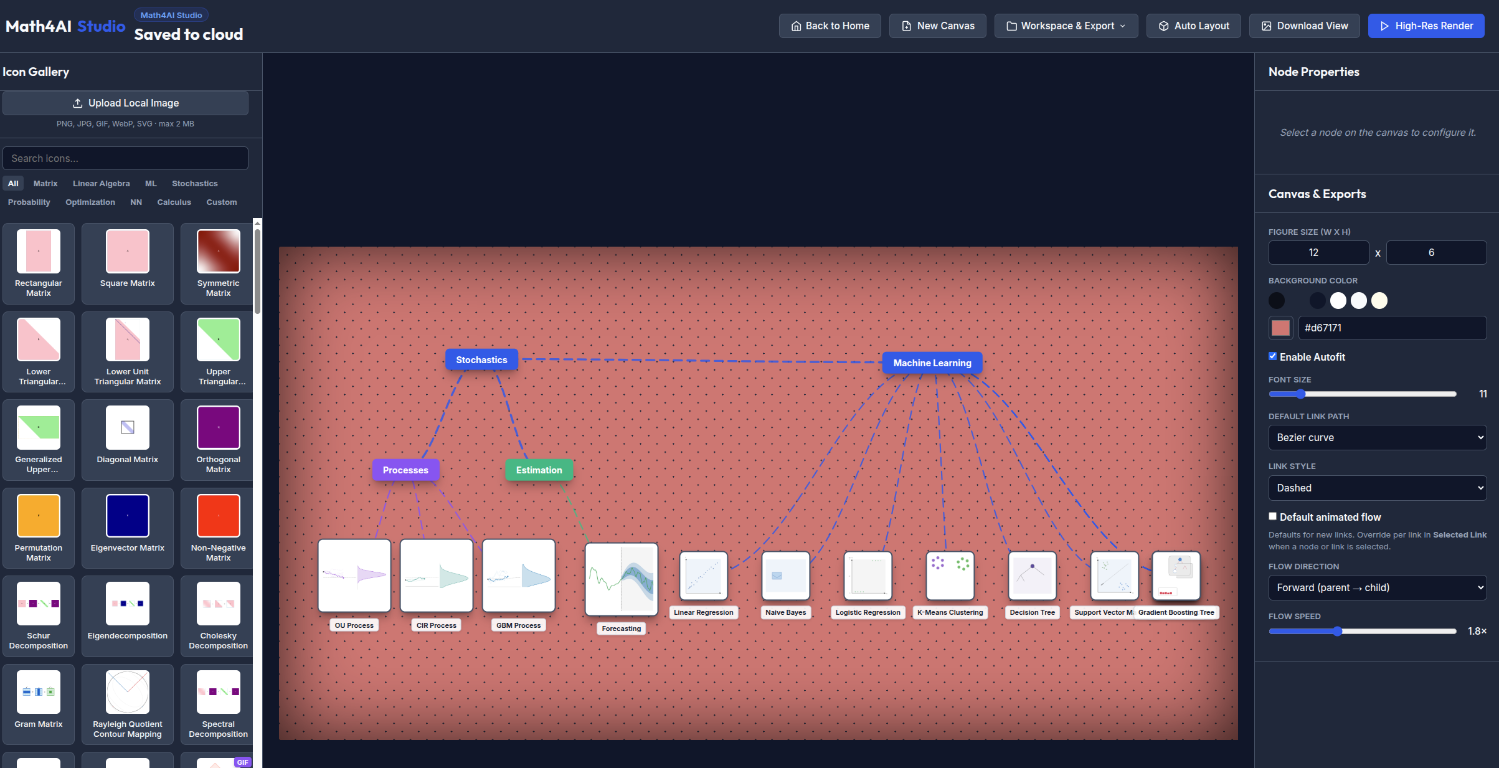Image resolution: width=1499 pixels, height=768 pixels.
Task: Click the Font Size slider
Action: click(1362, 394)
